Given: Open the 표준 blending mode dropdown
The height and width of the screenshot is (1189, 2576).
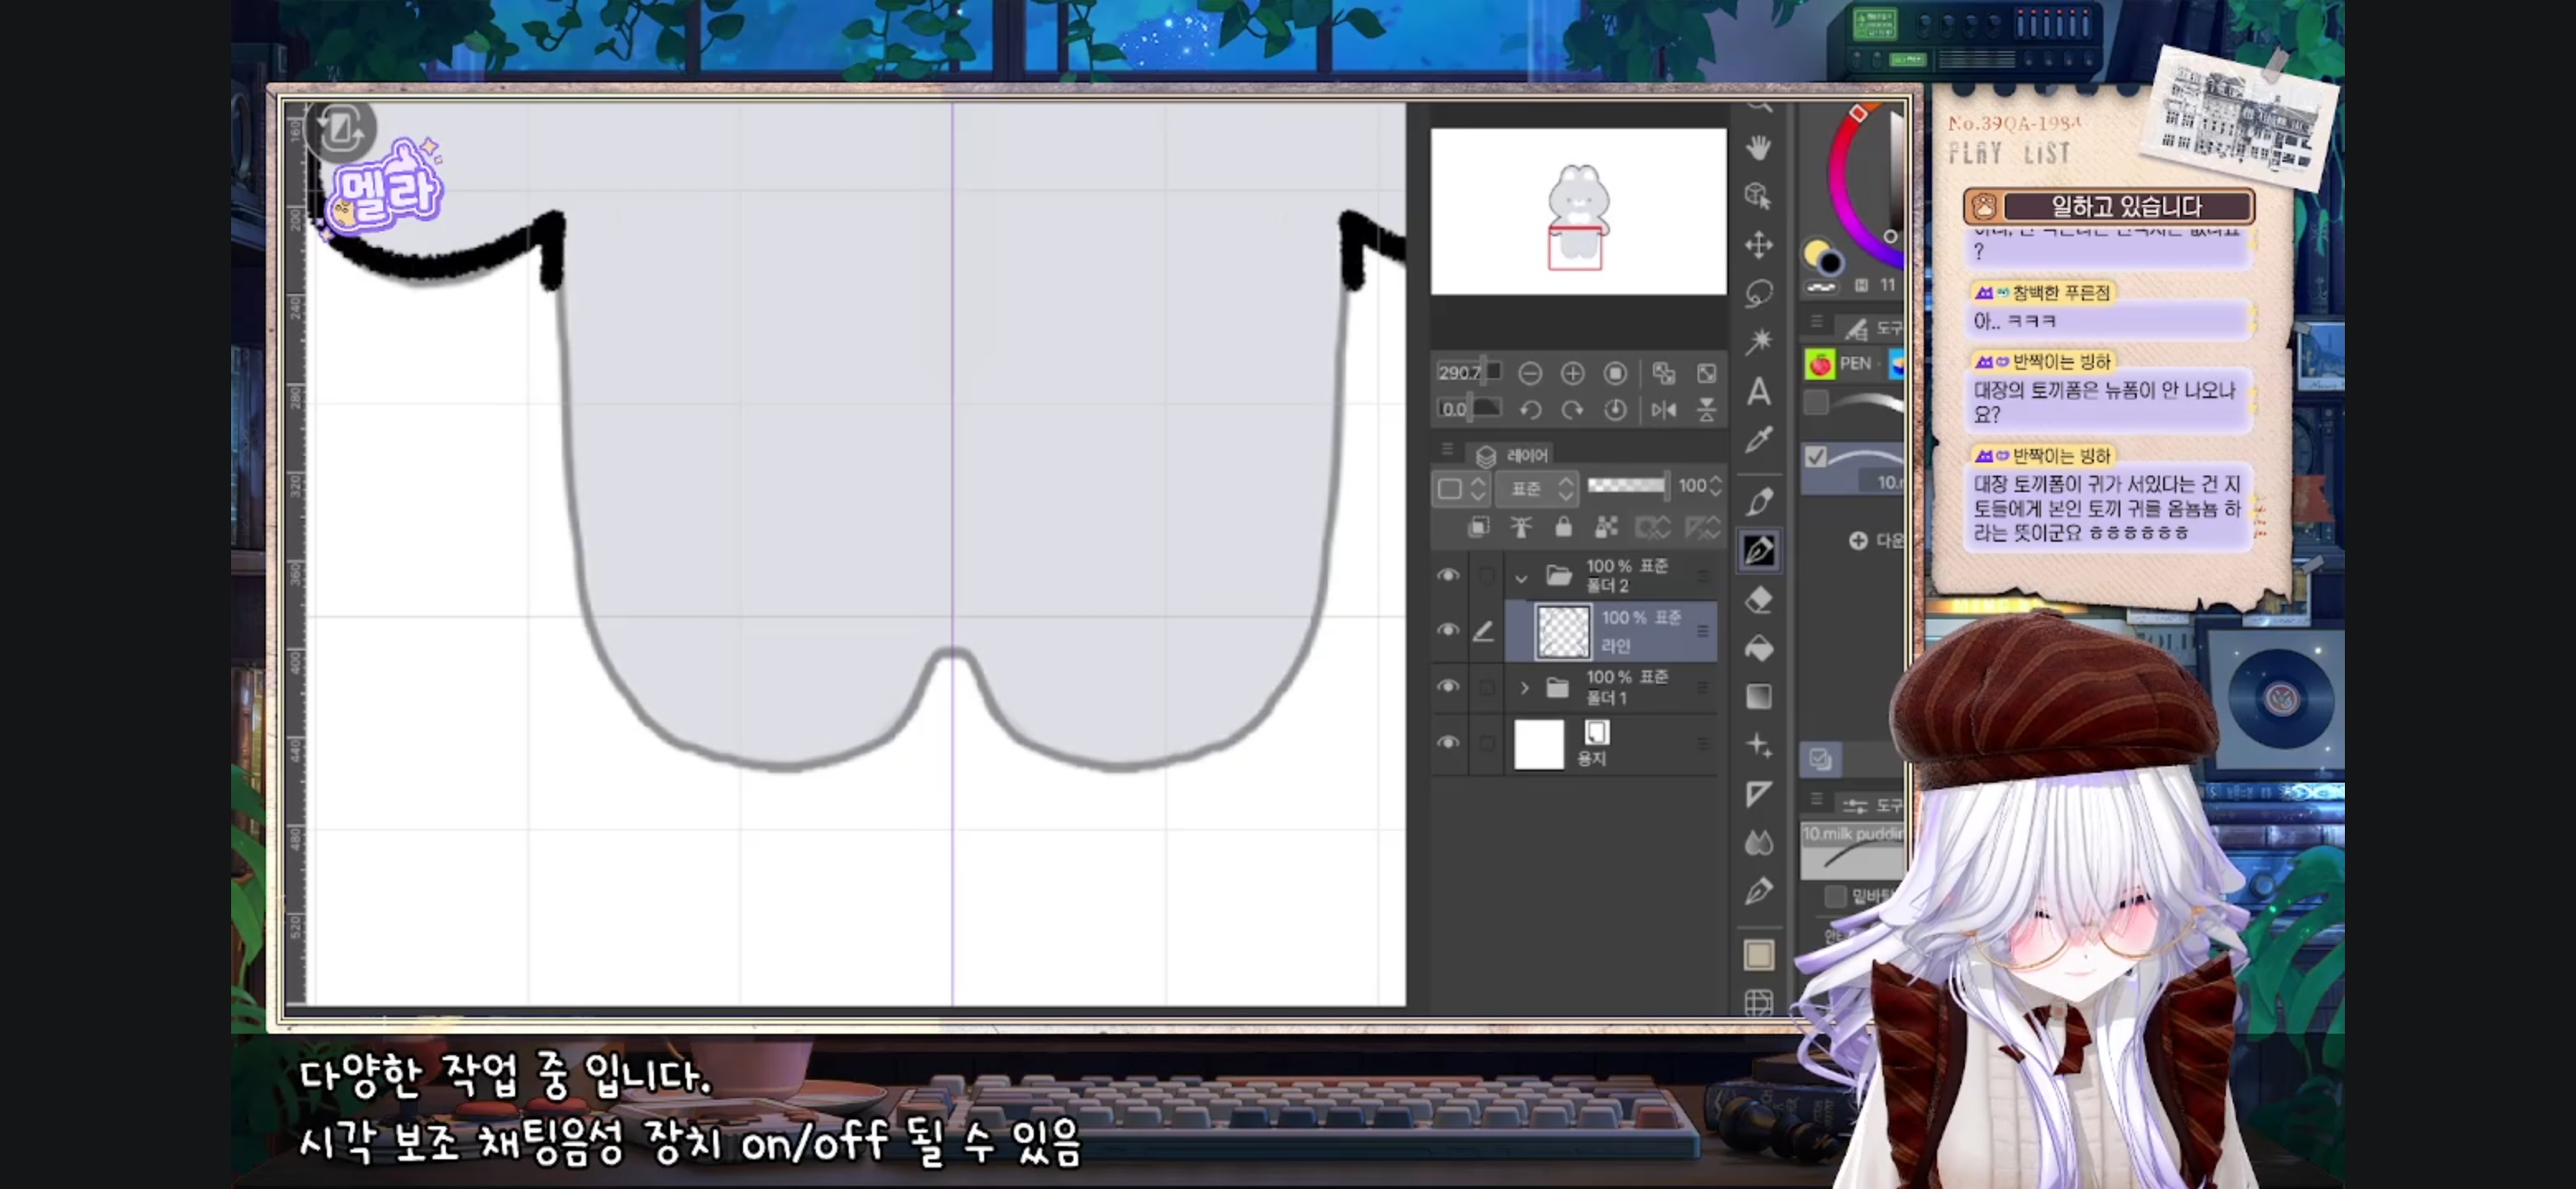Looking at the screenshot, I should (1537, 489).
